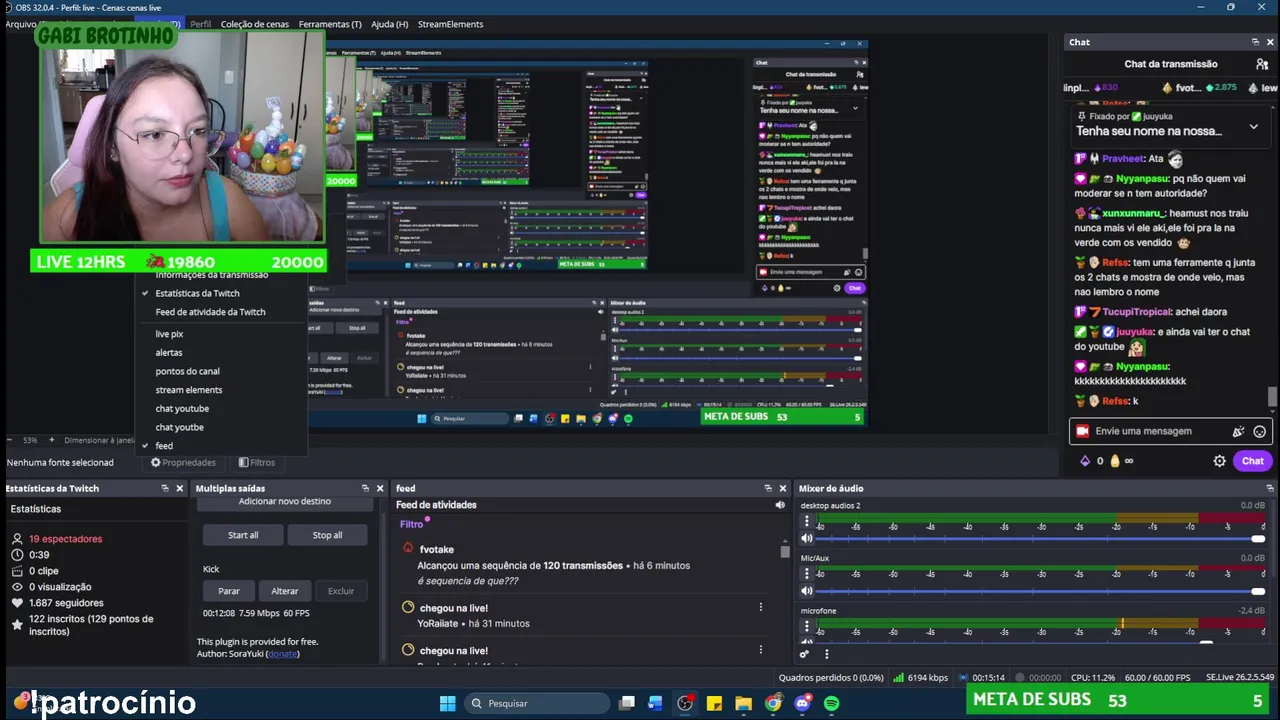This screenshot has height=720, width=1280.
Task: Select the first 'chat youtube' dock entry
Action: click(x=182, y=409)
